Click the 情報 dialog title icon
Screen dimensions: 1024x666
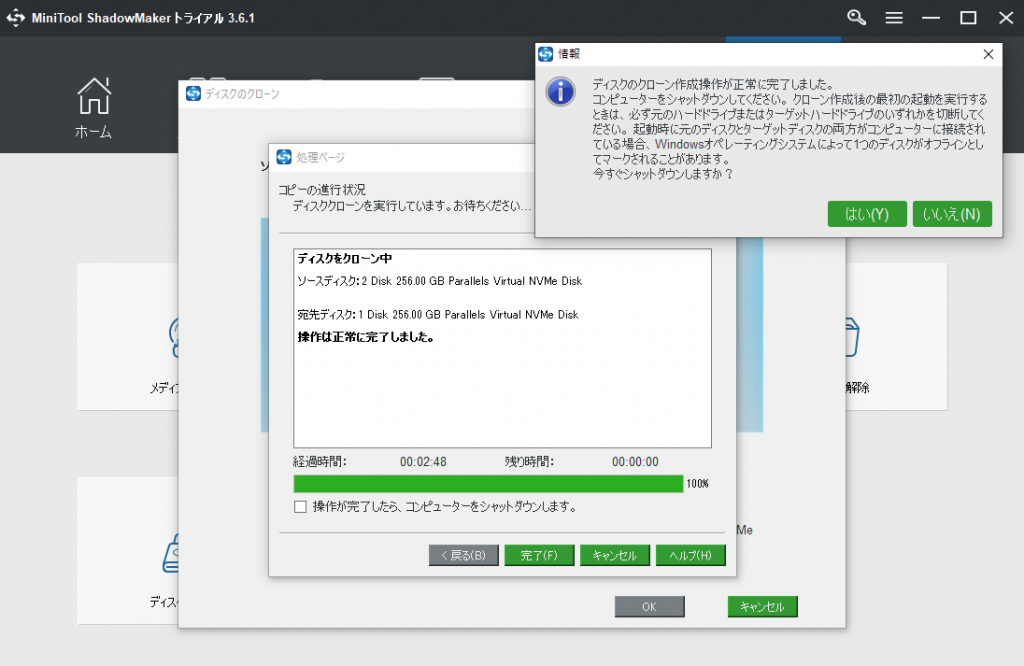[545, 54]
